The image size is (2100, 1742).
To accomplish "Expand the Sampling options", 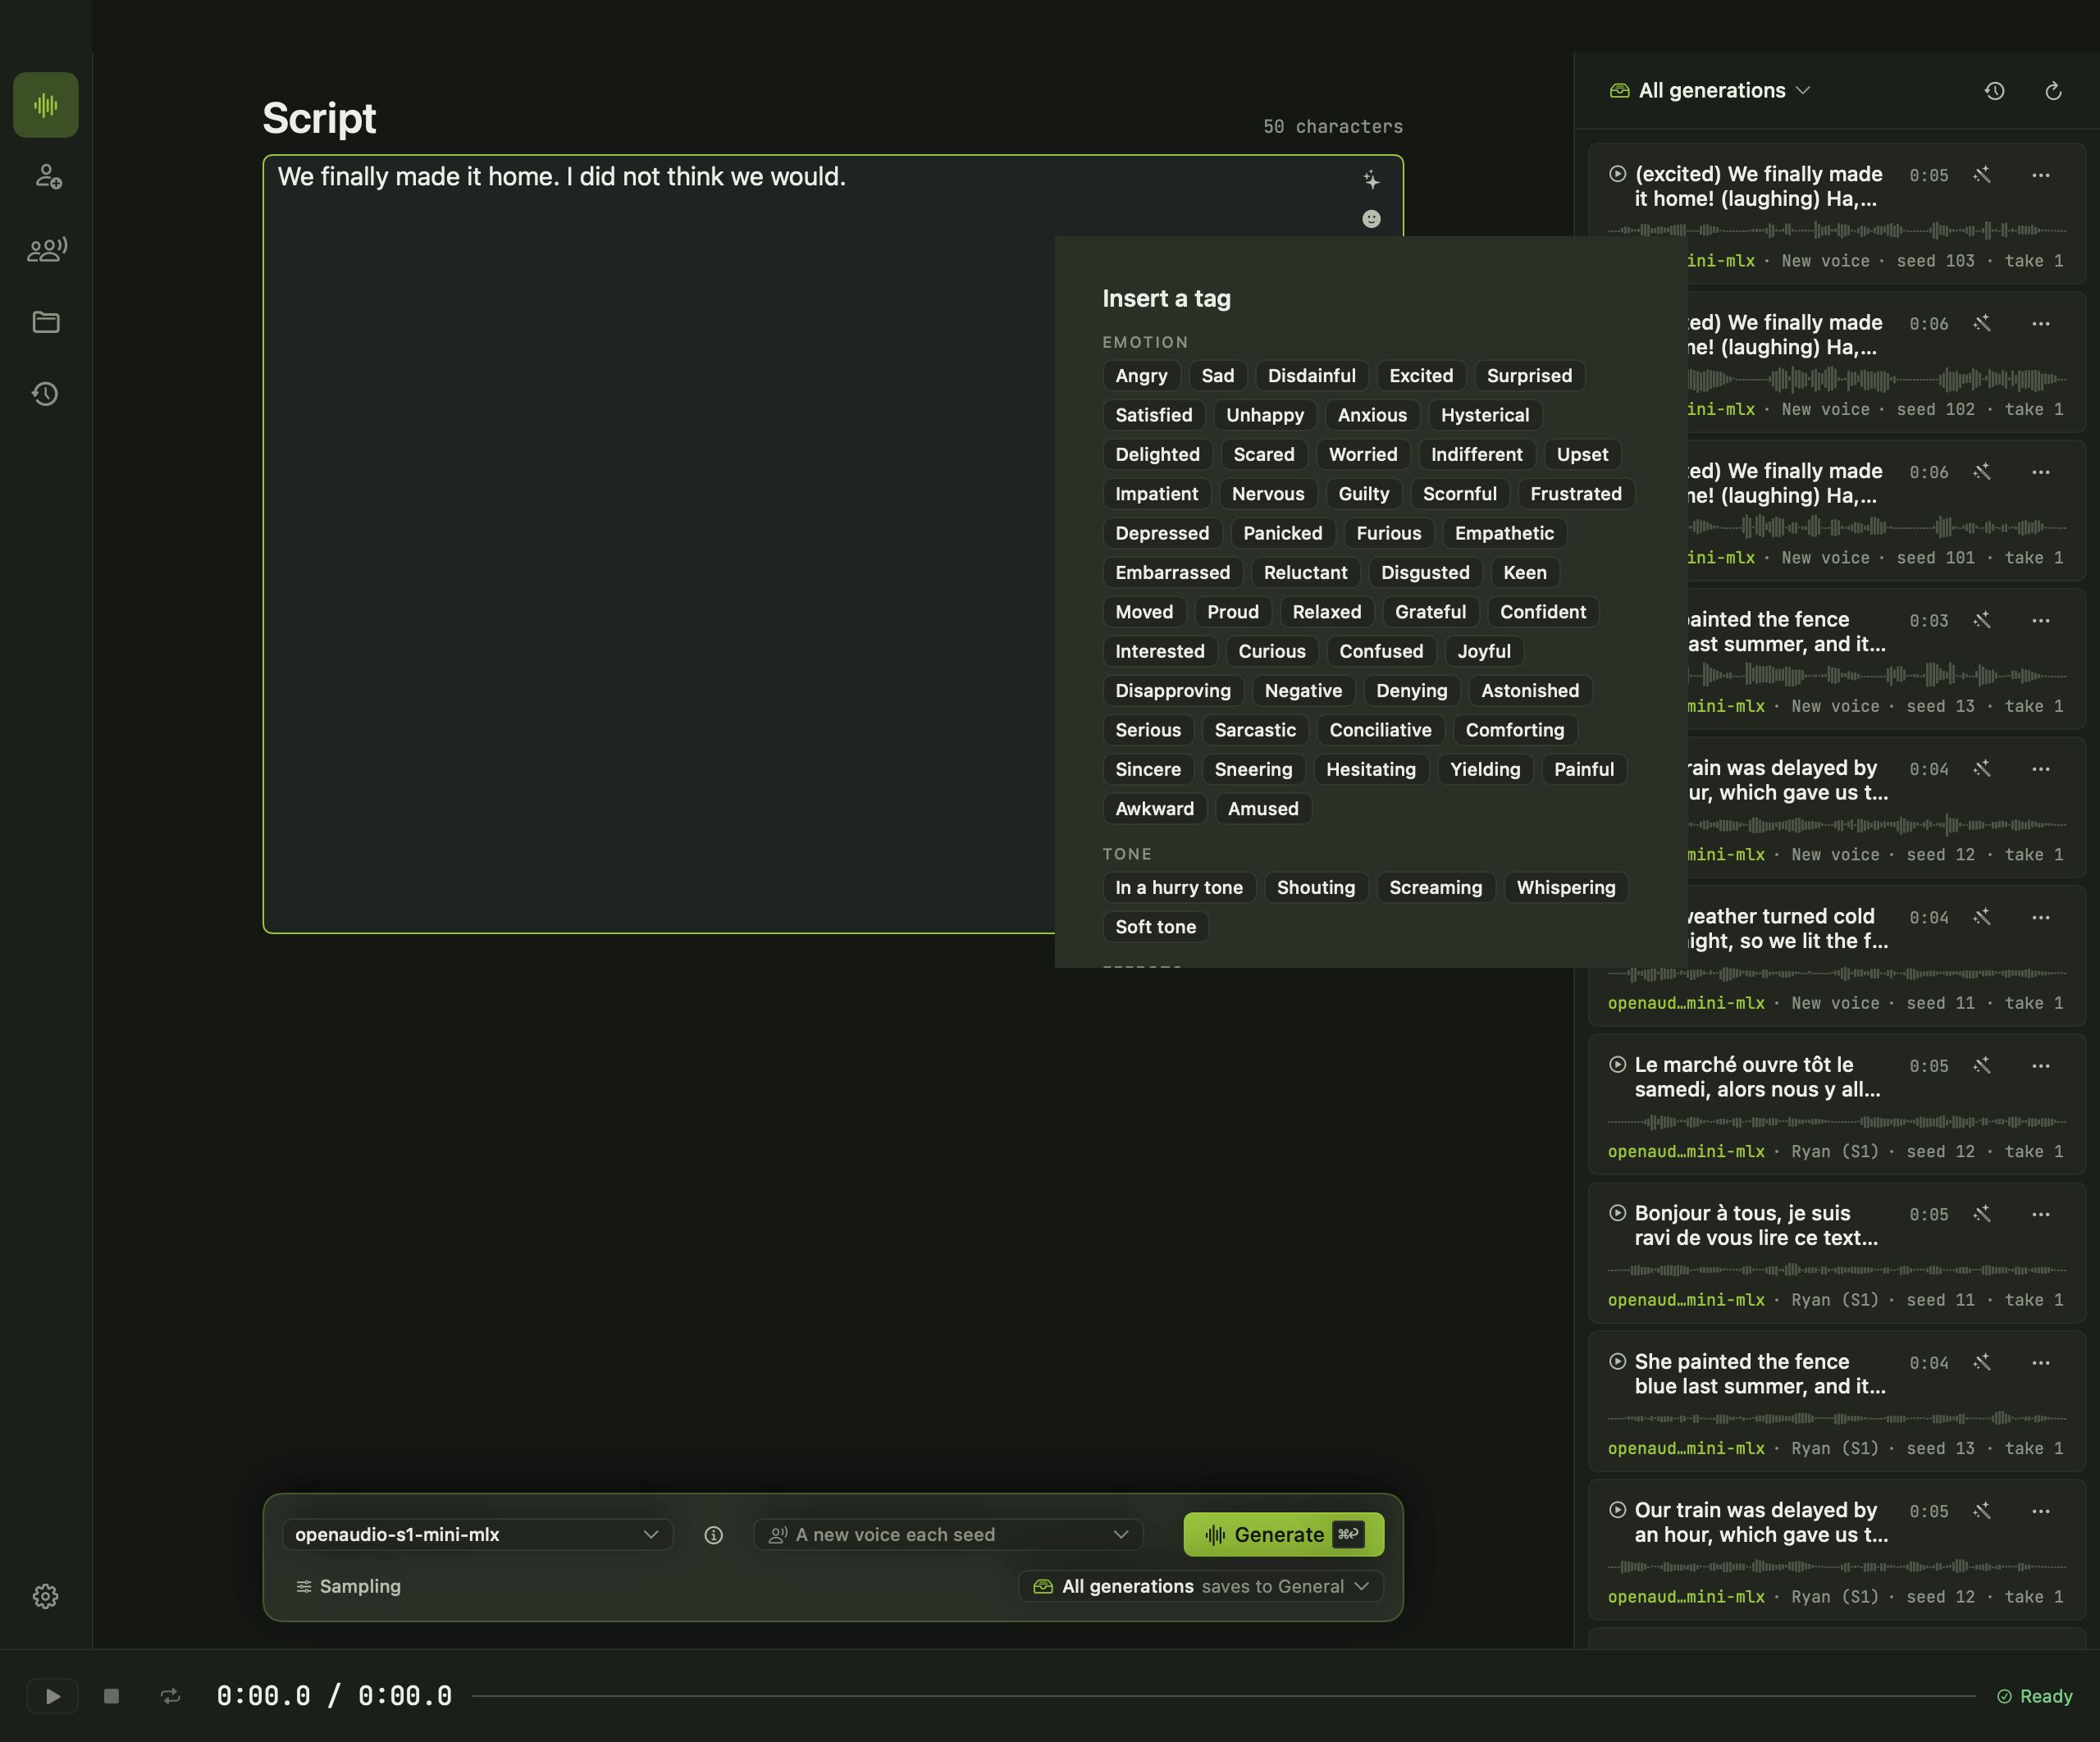I will 348,1587.
